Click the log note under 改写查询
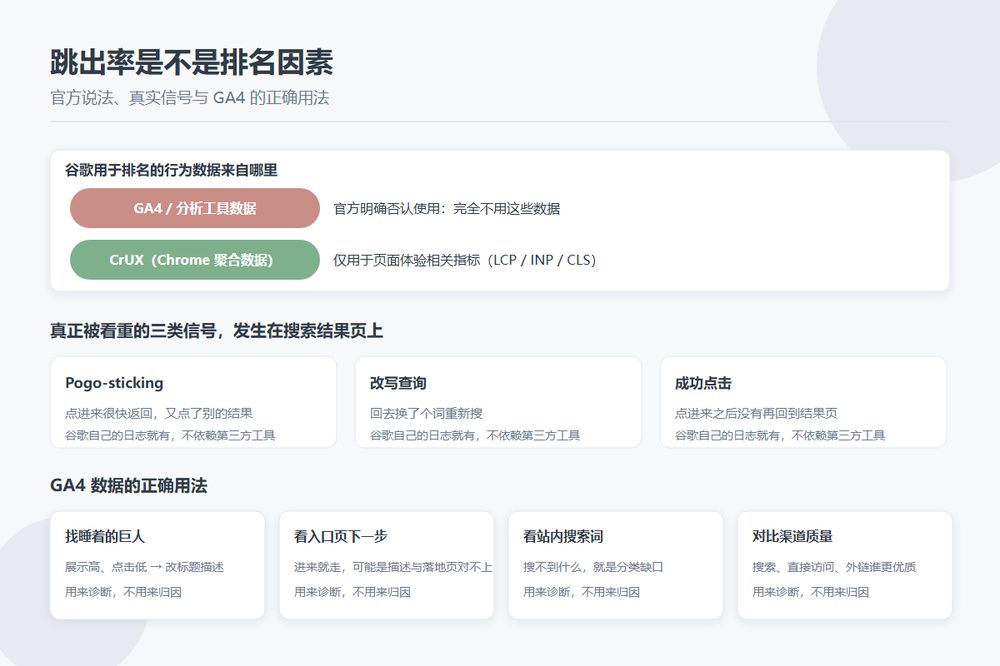 (x=475, y=435)
